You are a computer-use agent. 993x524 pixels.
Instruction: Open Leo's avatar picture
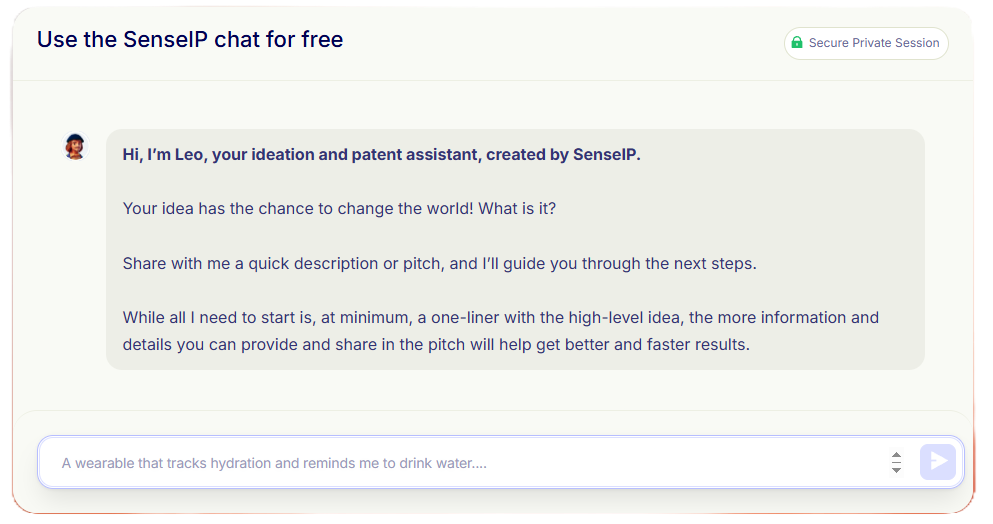pyautogui.click(x=75, y=146)
